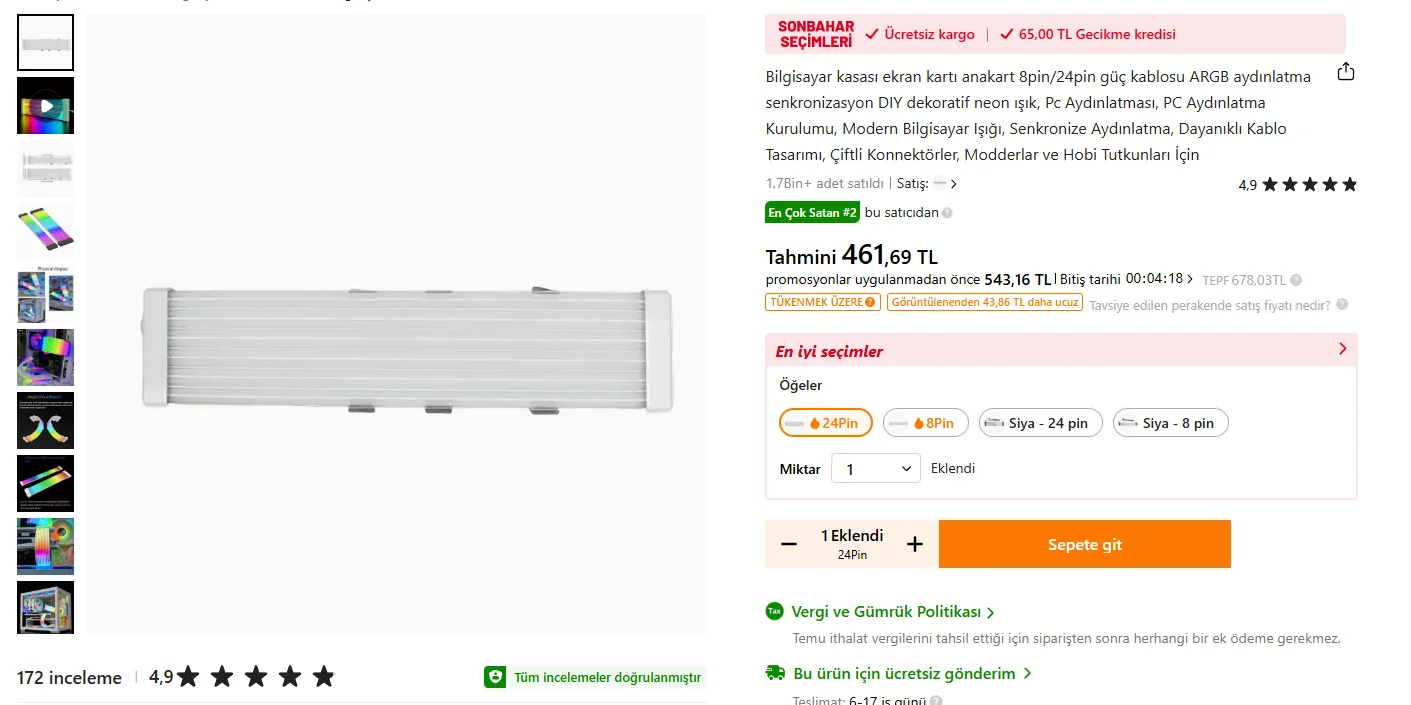Choose the 'Siya - 24 pin' variant
This screenshot has height=705, width=1411.
tap(1040, 423)
